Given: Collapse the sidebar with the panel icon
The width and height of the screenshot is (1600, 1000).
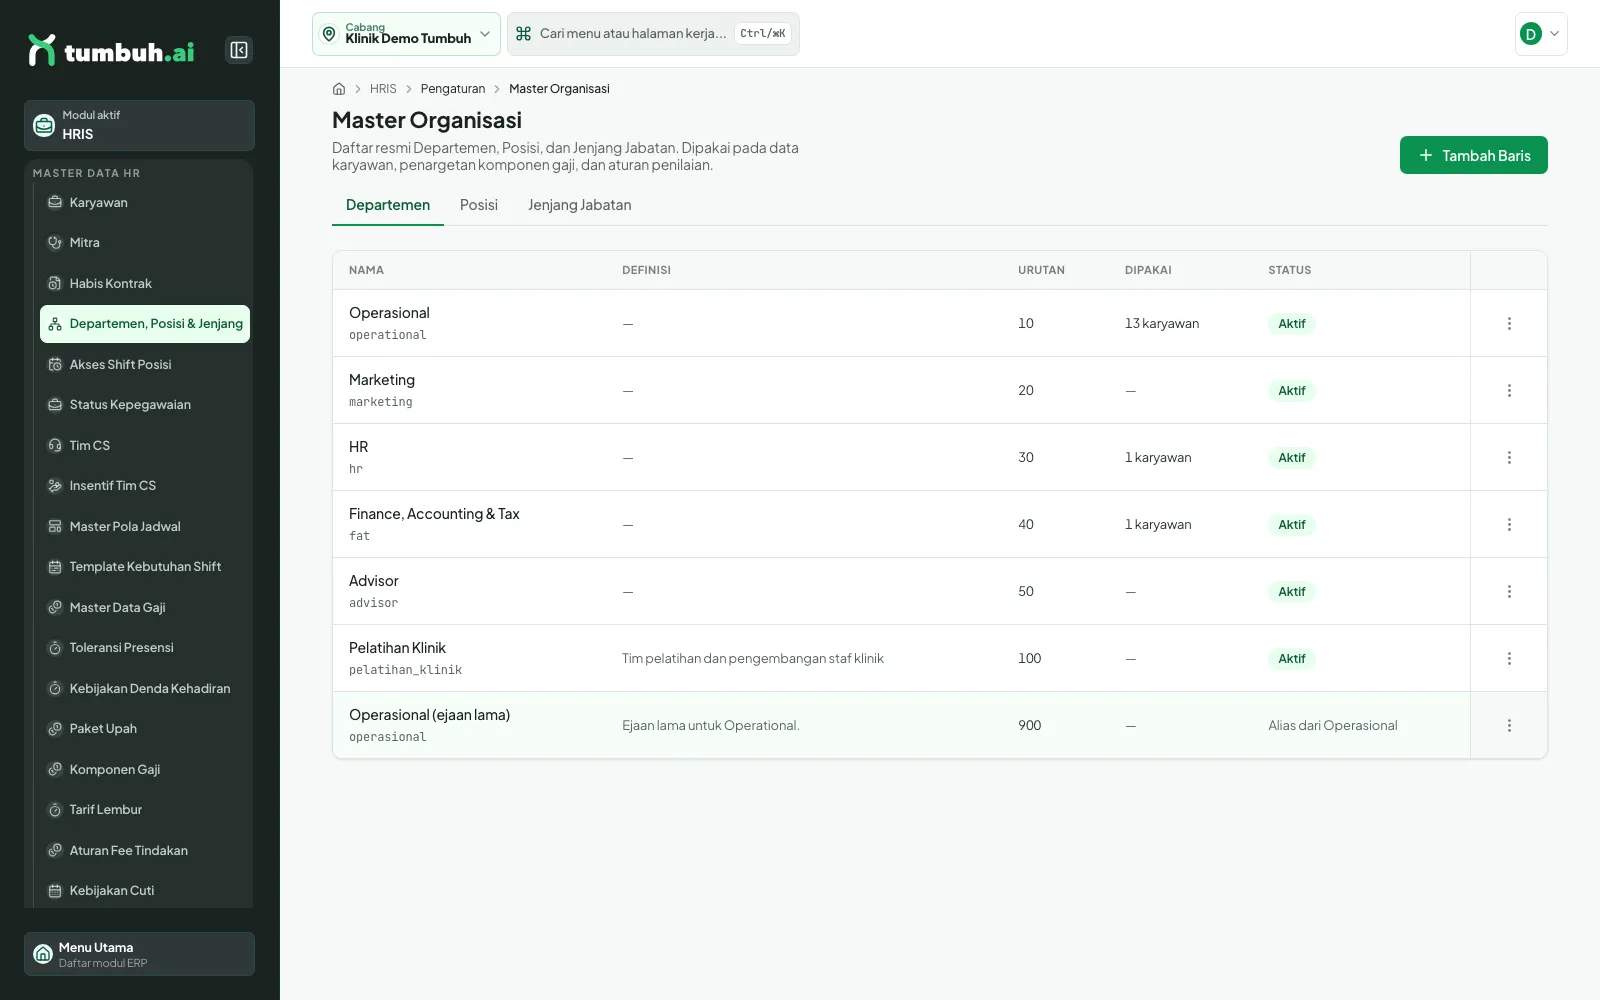Looking at the screenshot, I should click(x=239, y=50).
